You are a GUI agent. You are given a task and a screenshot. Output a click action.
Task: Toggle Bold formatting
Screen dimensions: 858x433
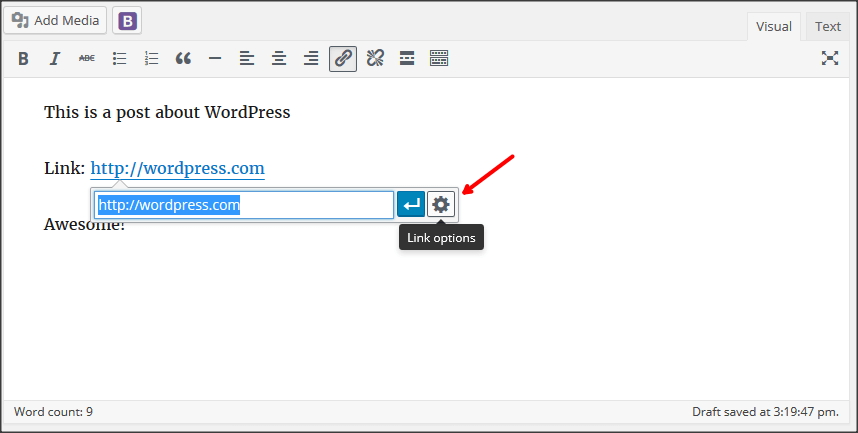[x=23, y=59]
